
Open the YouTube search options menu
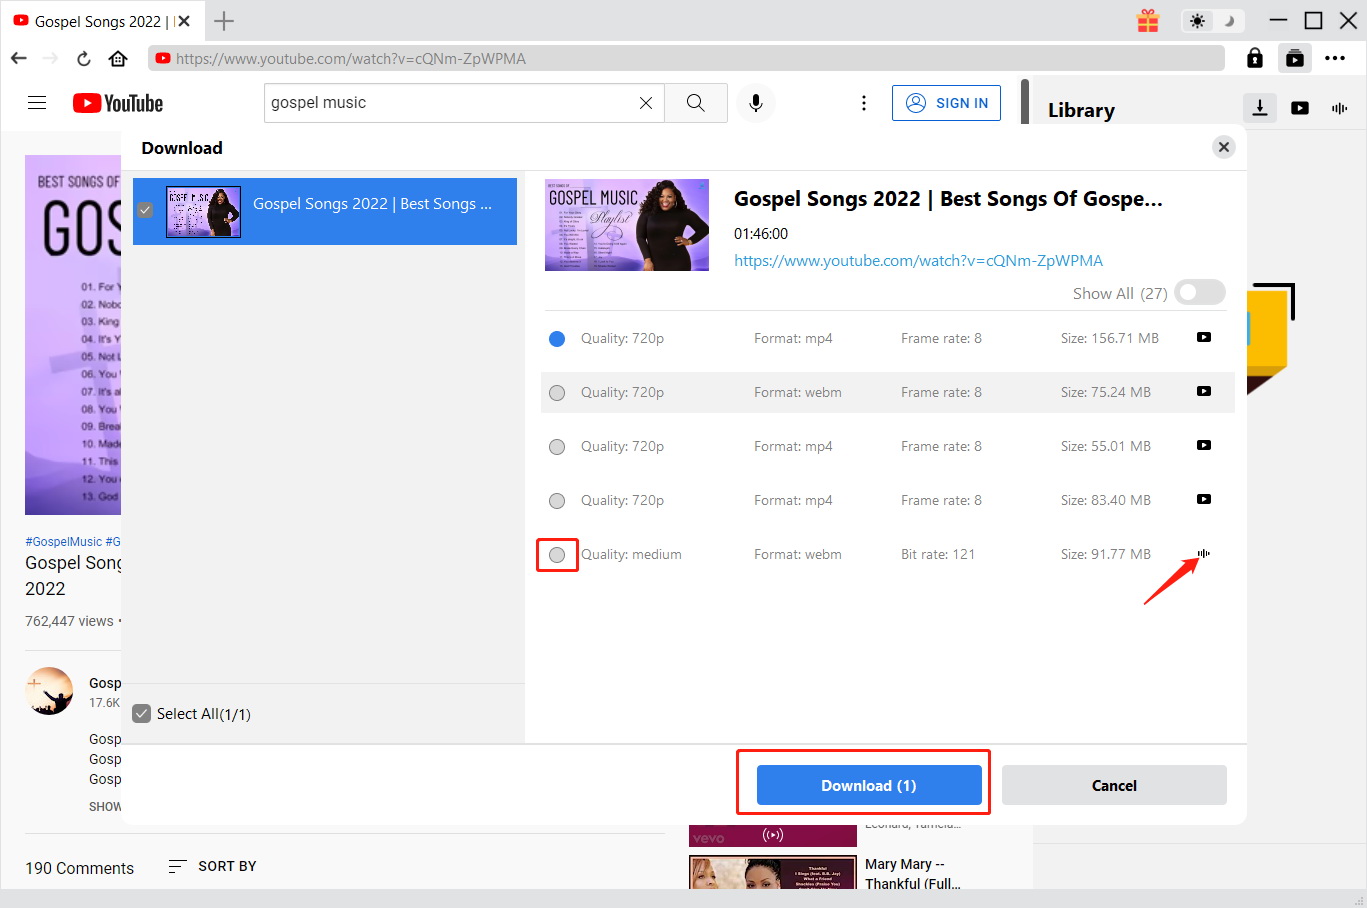click(863, 103)
